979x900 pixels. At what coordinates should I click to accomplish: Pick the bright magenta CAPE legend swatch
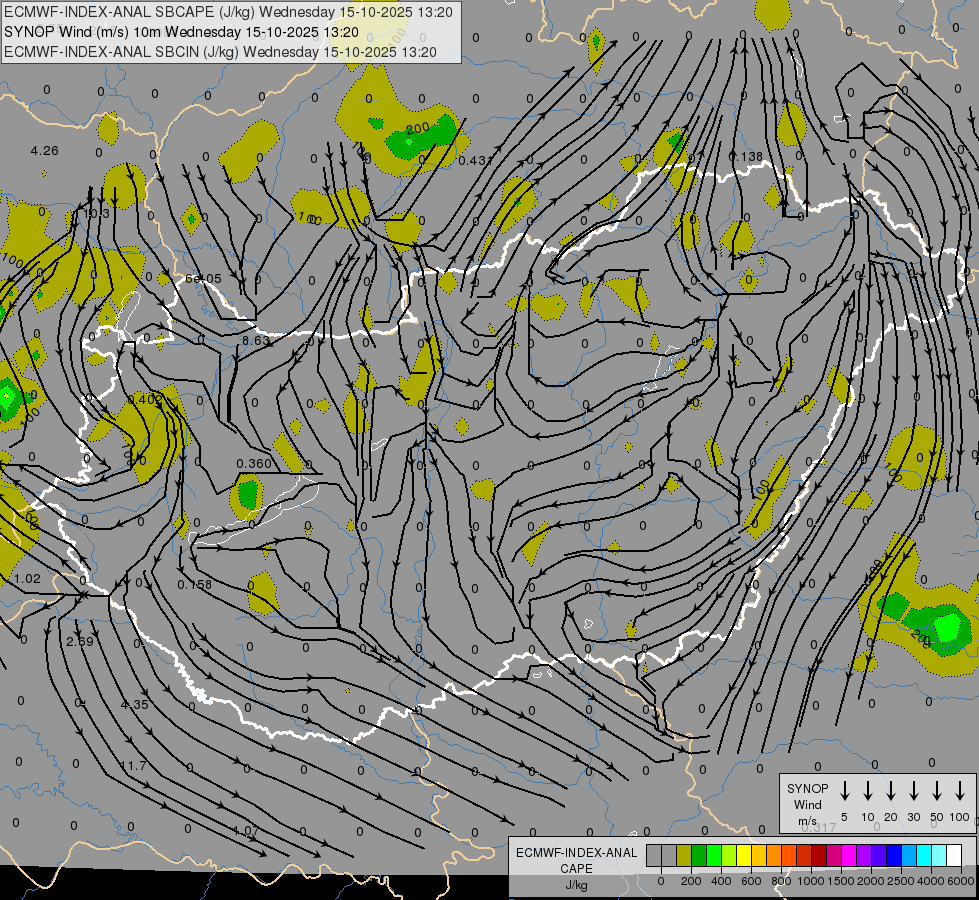tap(850, 855)
